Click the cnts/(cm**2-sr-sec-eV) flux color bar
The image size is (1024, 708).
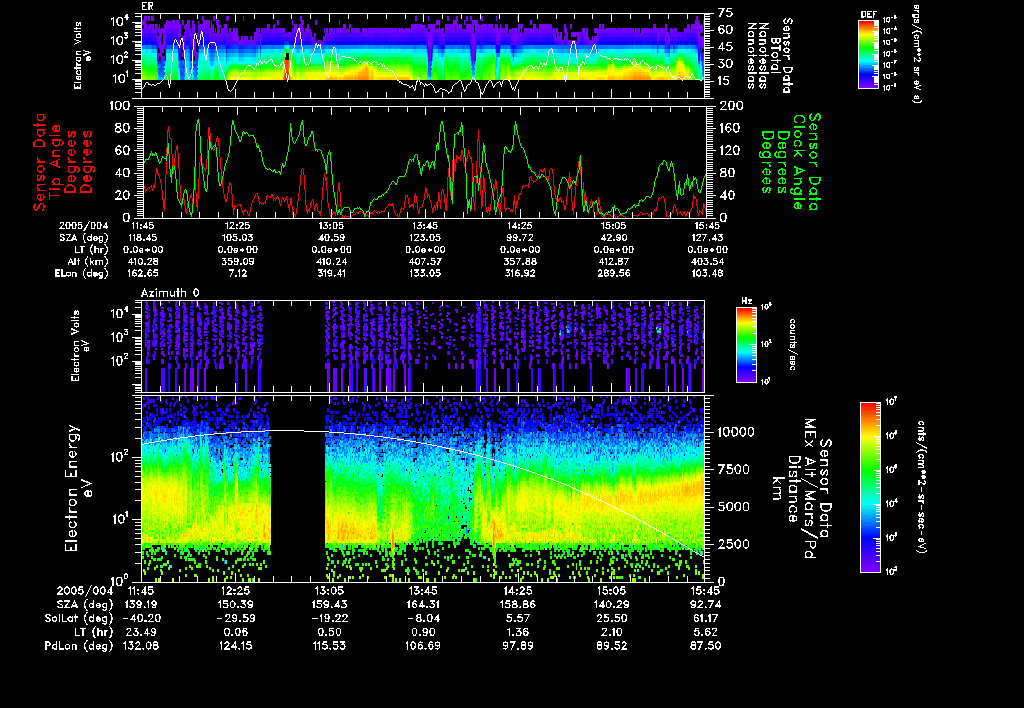point(870,487)
